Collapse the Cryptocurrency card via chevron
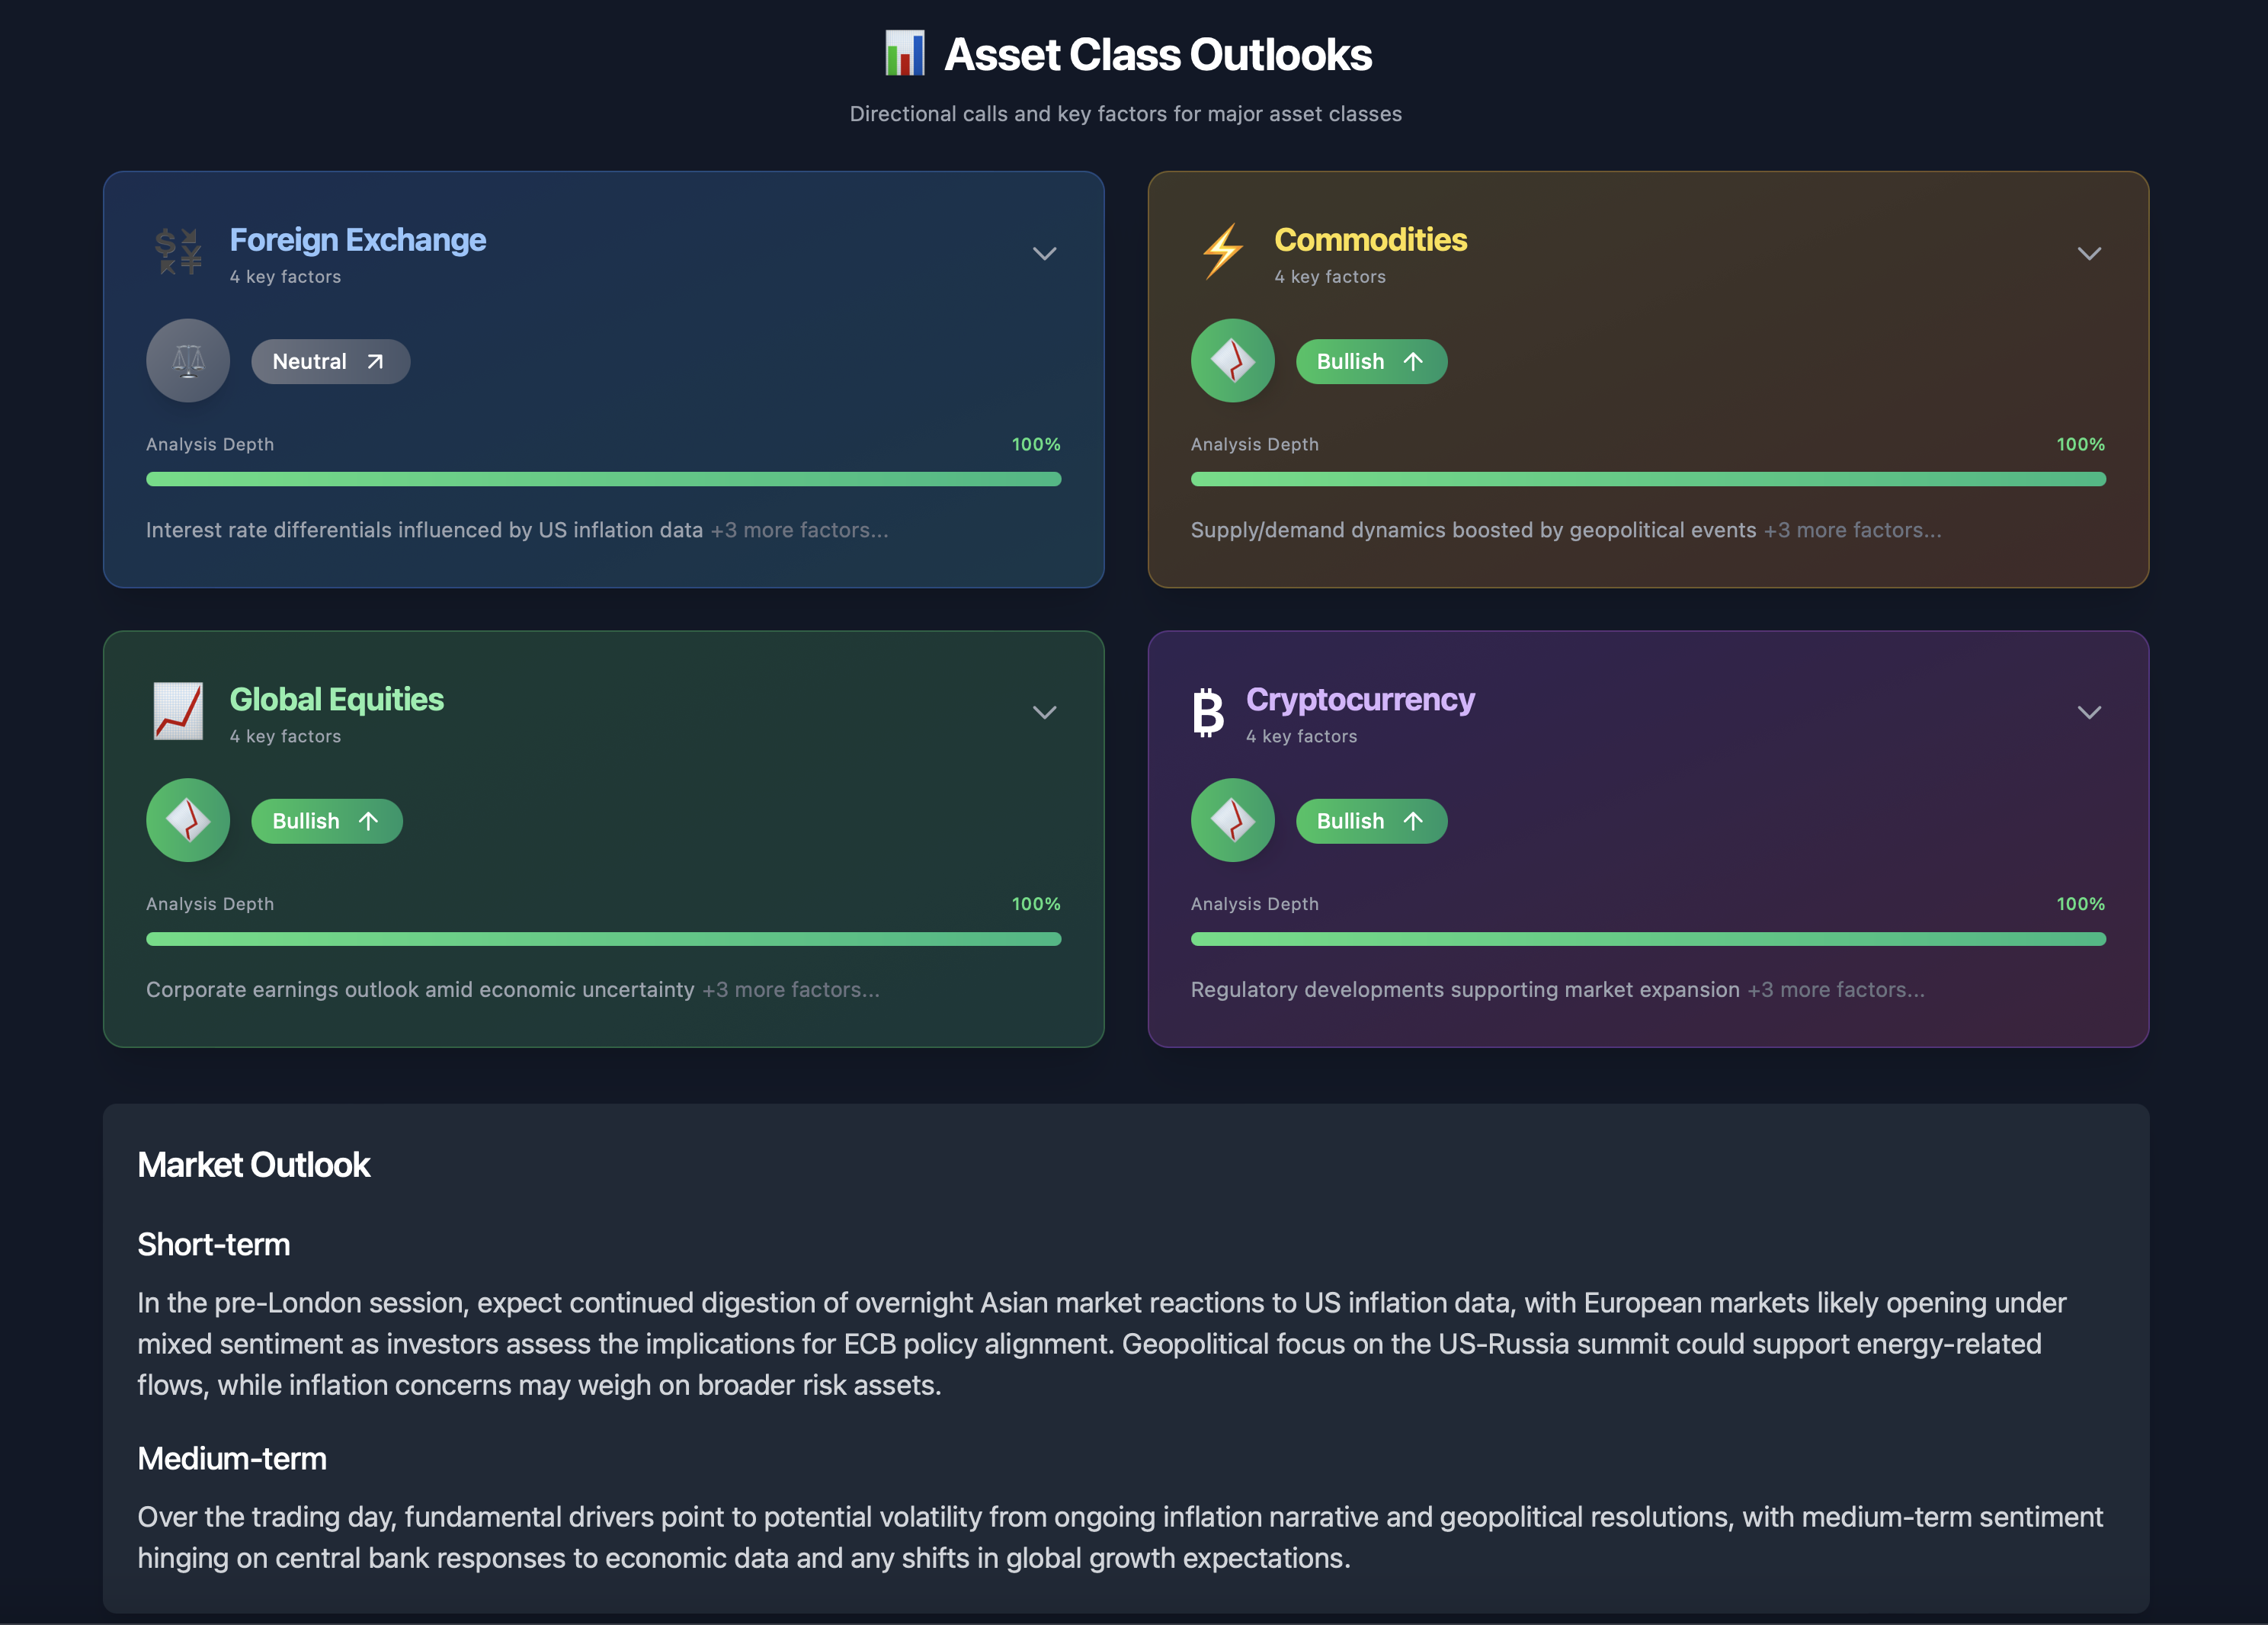Viewport: 2268px width, 1625px height. coord(2089,713)
